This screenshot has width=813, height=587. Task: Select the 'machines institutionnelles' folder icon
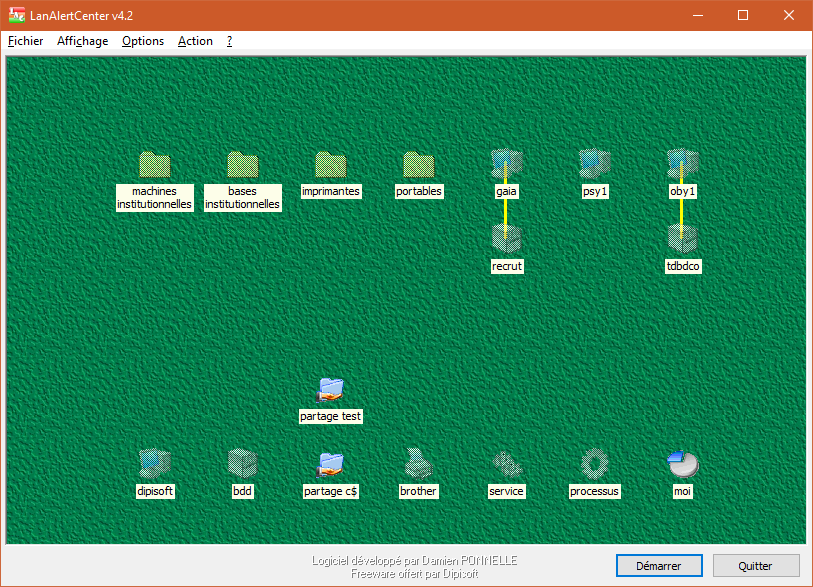tap(154, 165)
